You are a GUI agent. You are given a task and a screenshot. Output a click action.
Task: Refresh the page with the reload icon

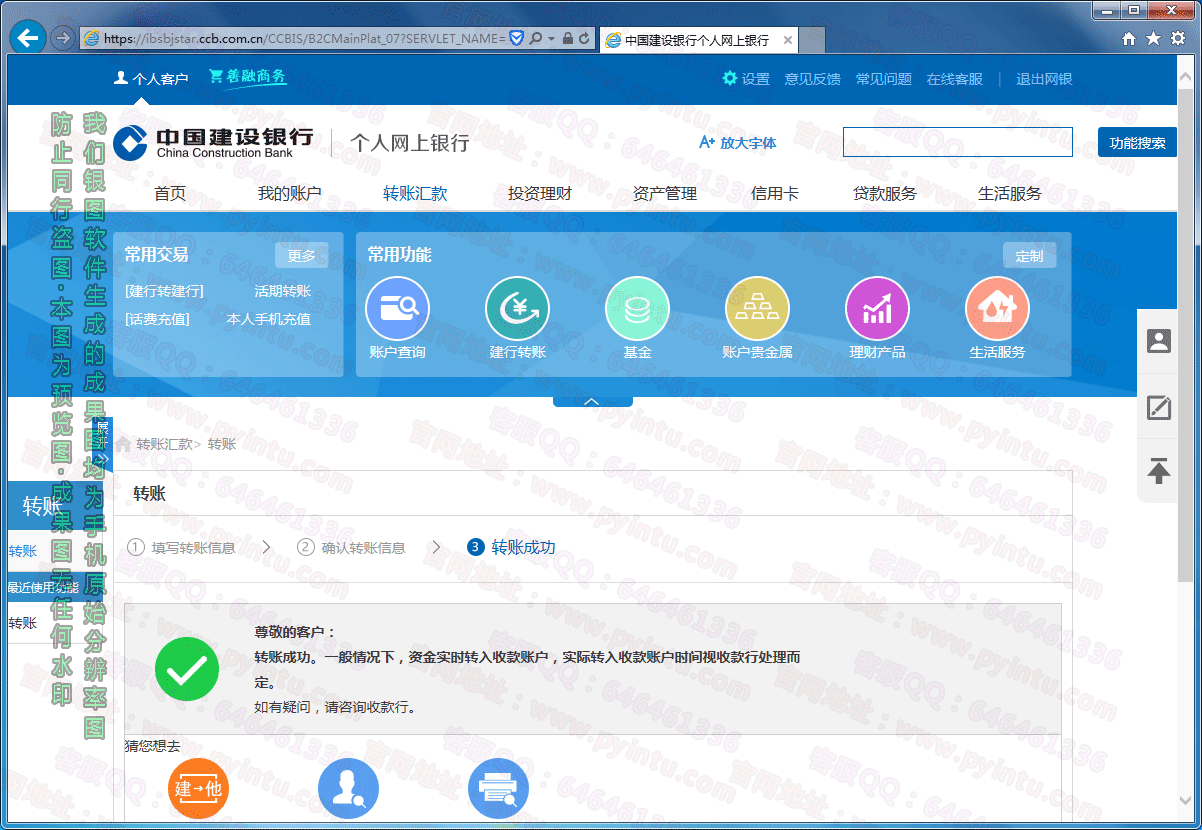pos(585,39)
